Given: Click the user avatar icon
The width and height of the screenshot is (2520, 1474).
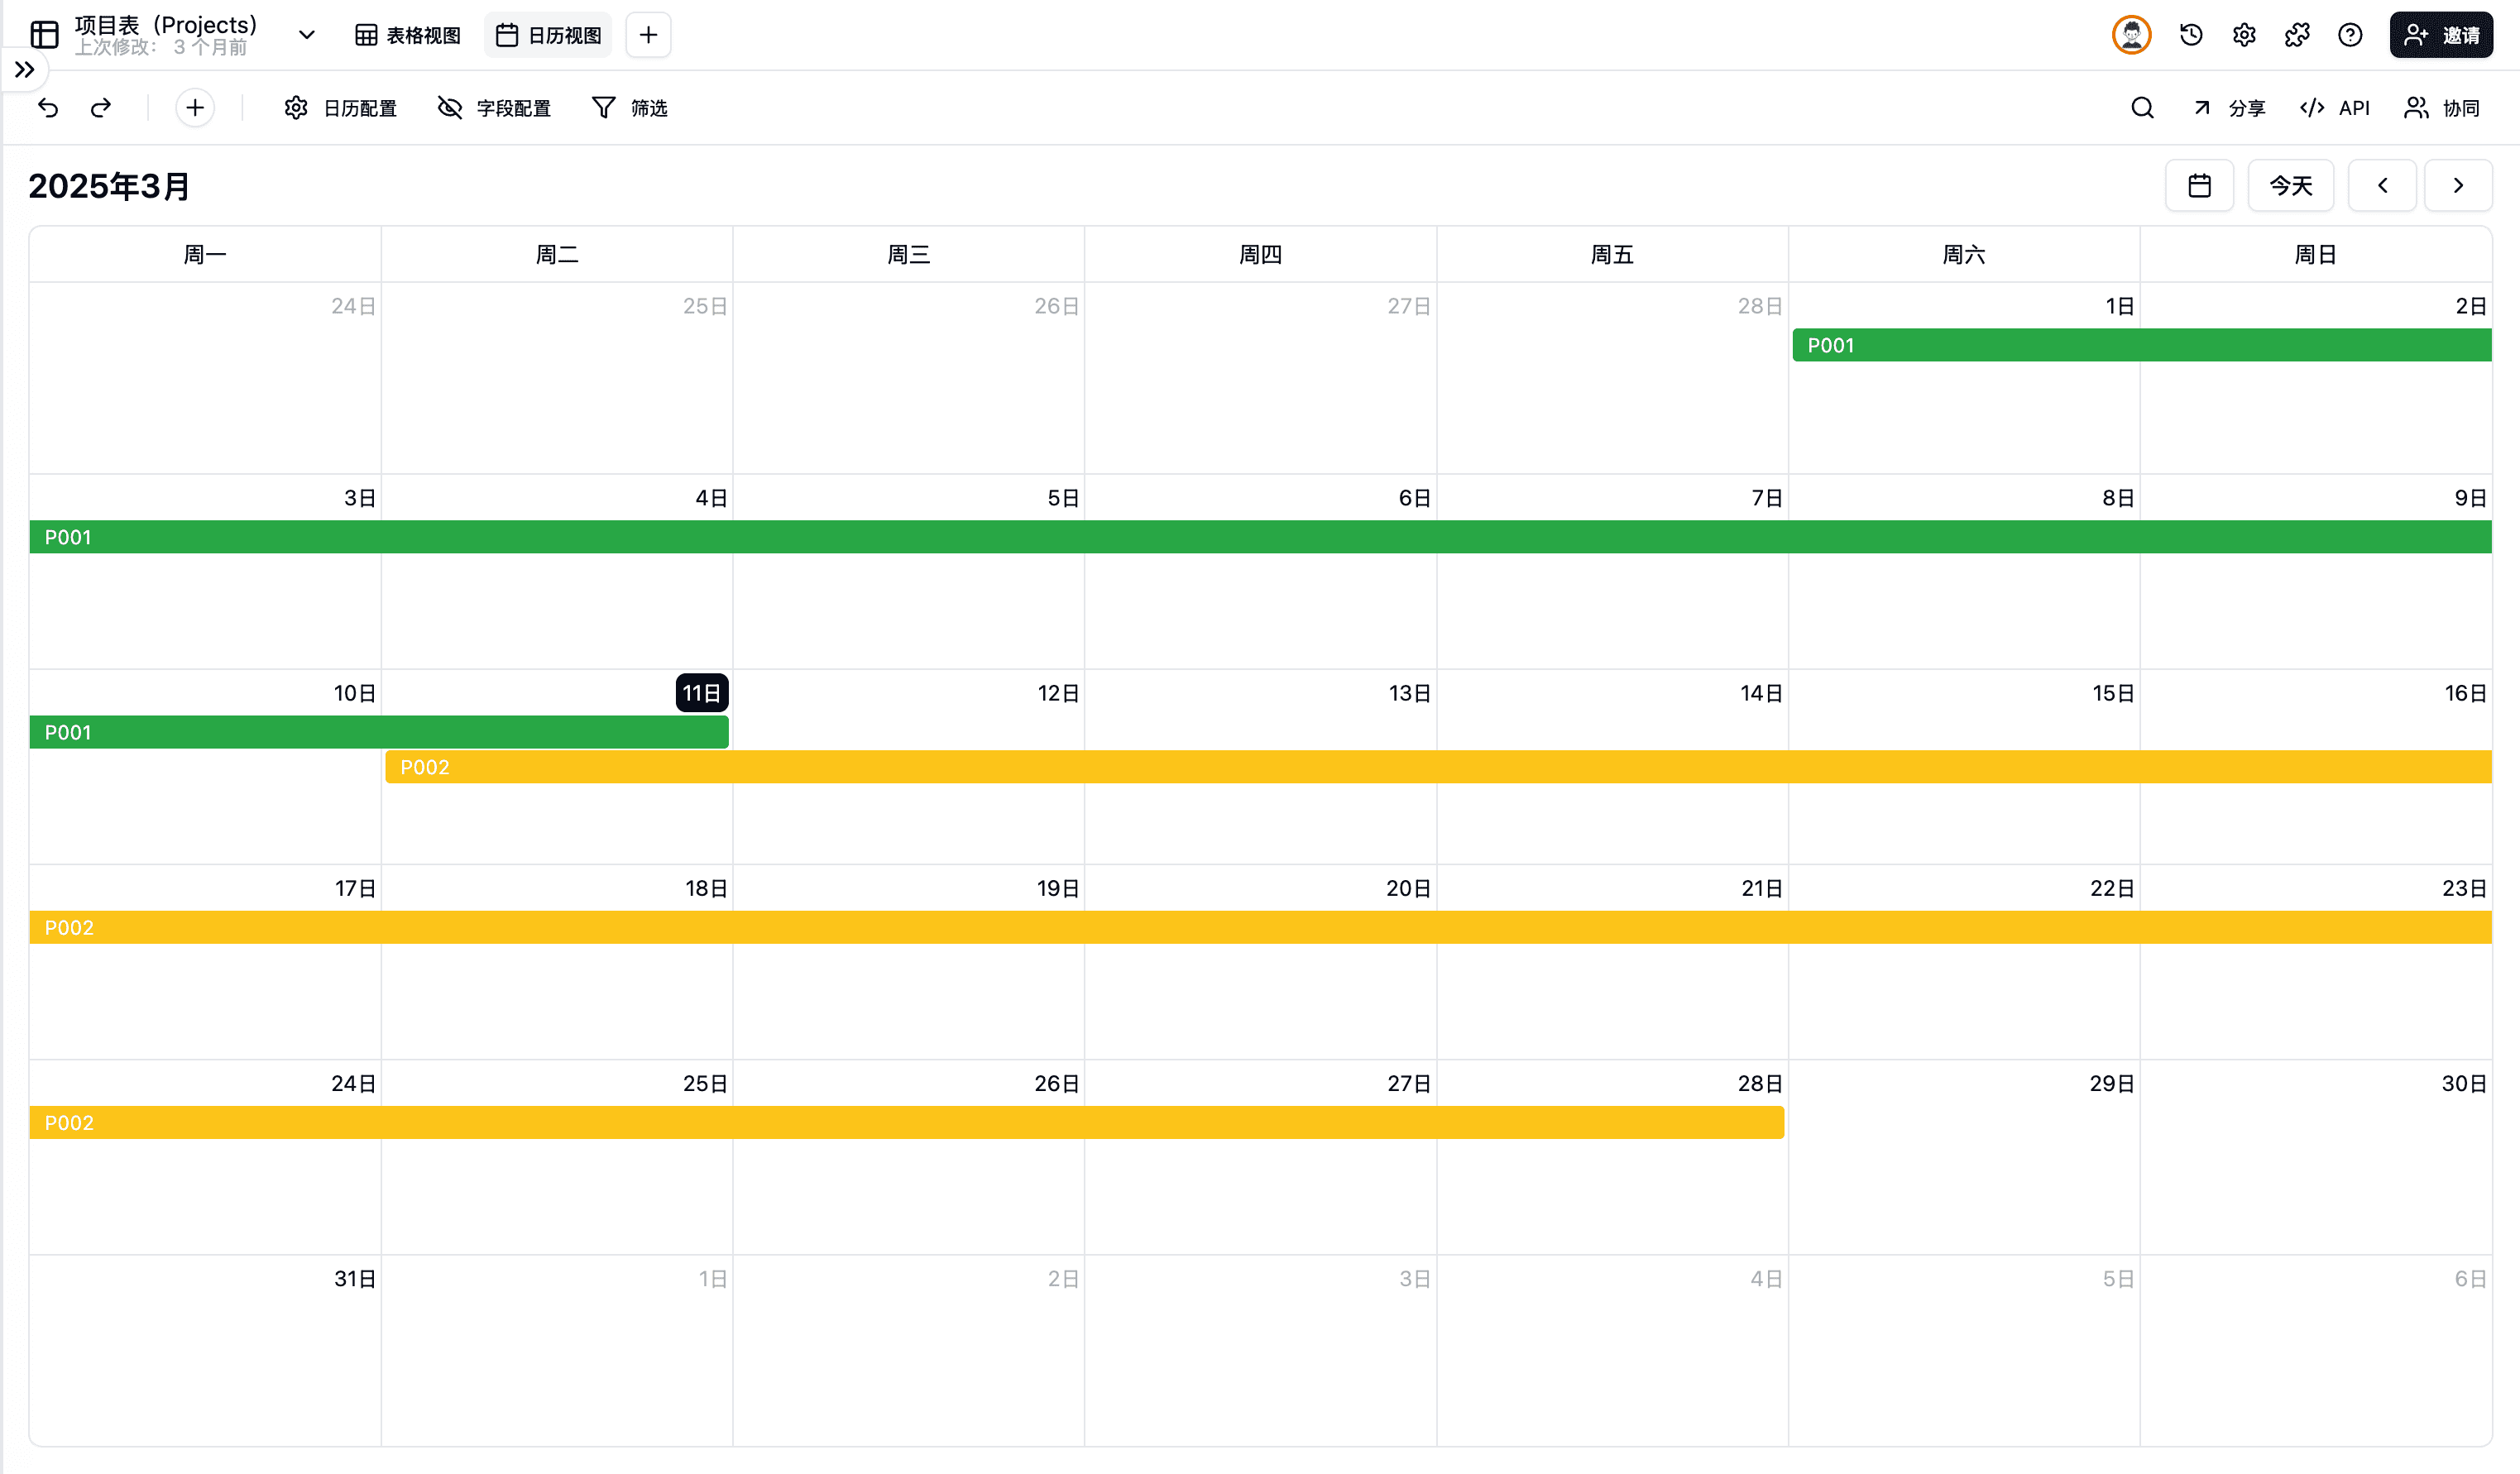Looking at the screenshot, I should pyautogui.click(x=2131, y=35).
